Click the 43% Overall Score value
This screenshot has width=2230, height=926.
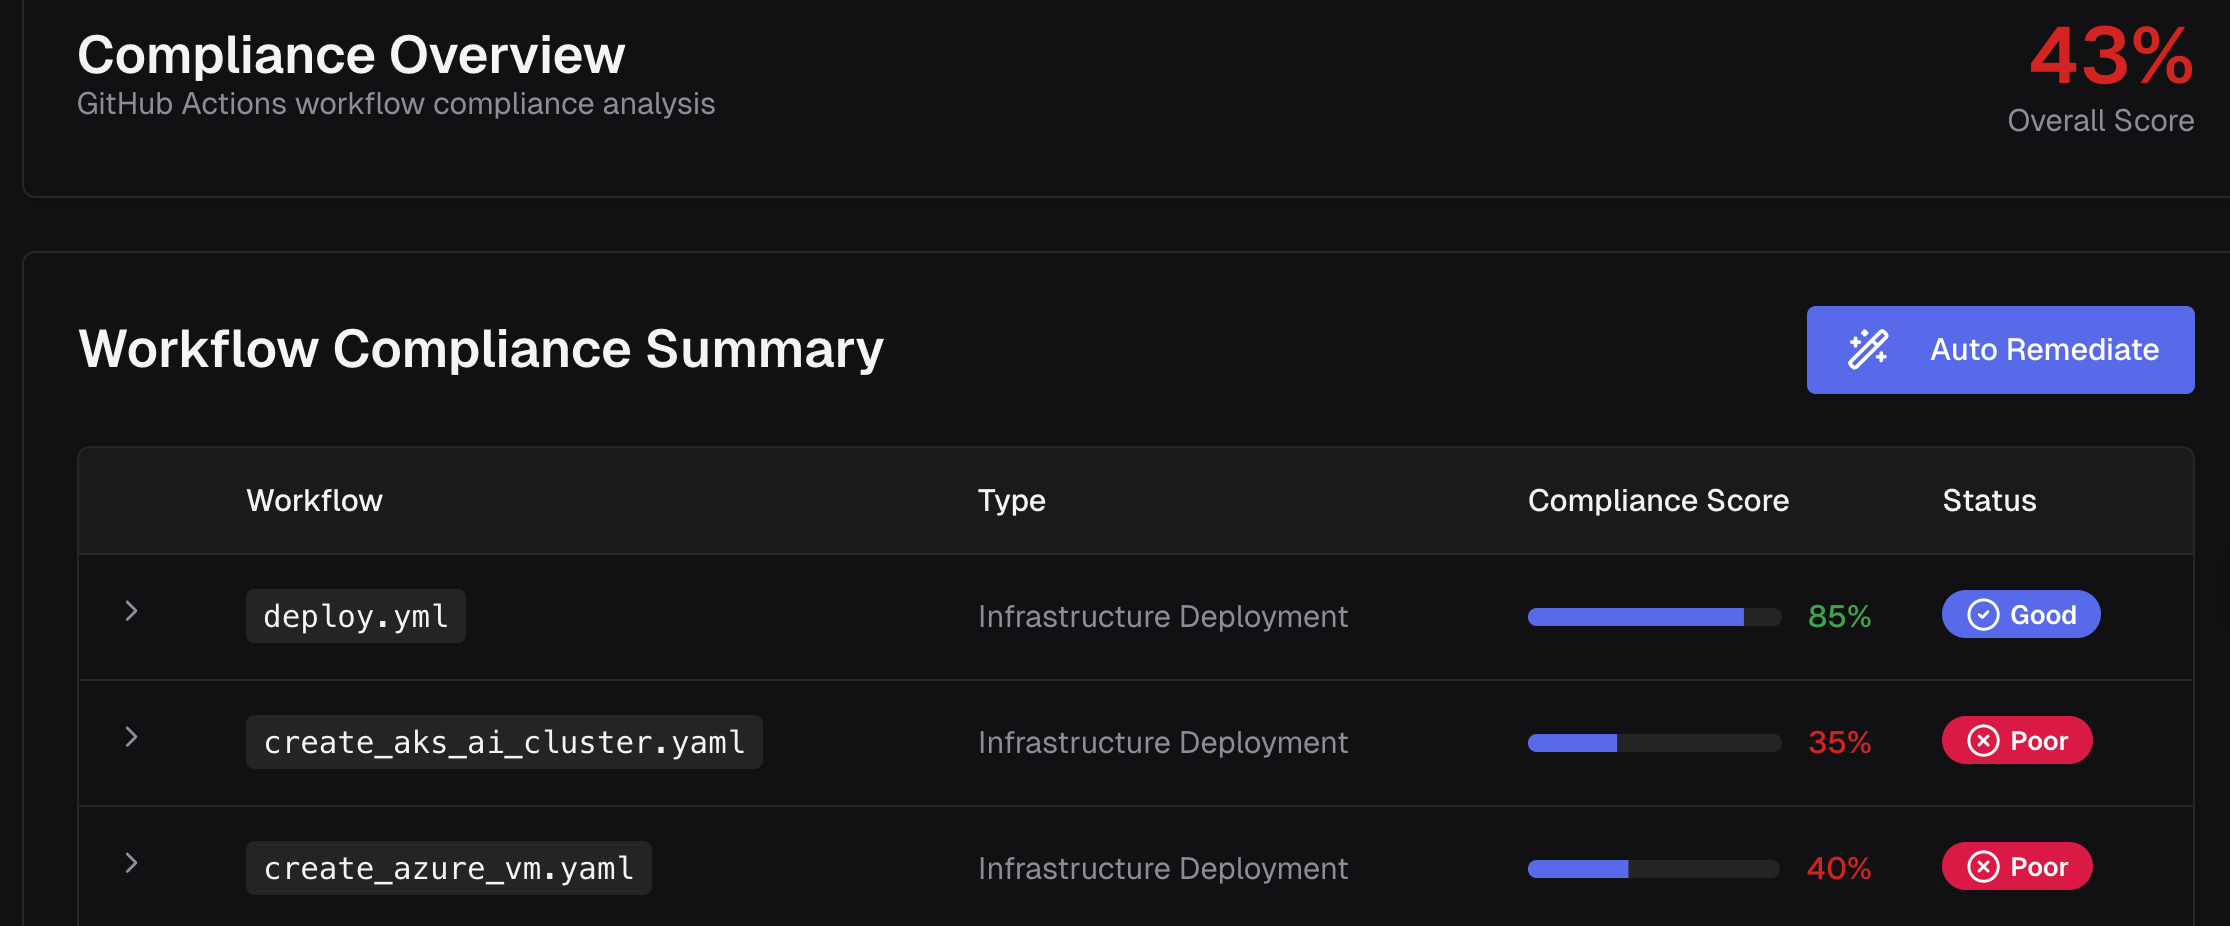click(2111, 57)
